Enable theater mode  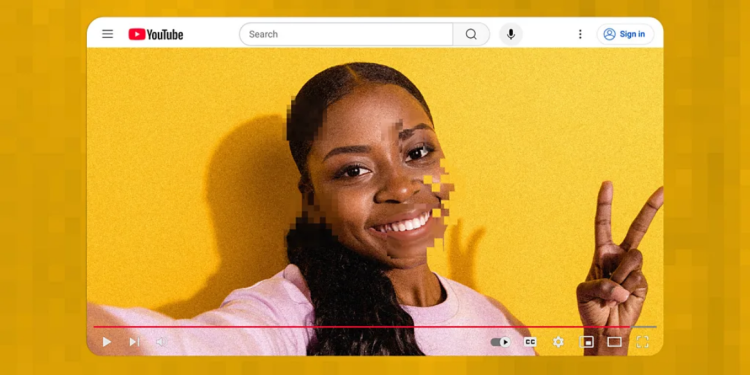point(615,342)
